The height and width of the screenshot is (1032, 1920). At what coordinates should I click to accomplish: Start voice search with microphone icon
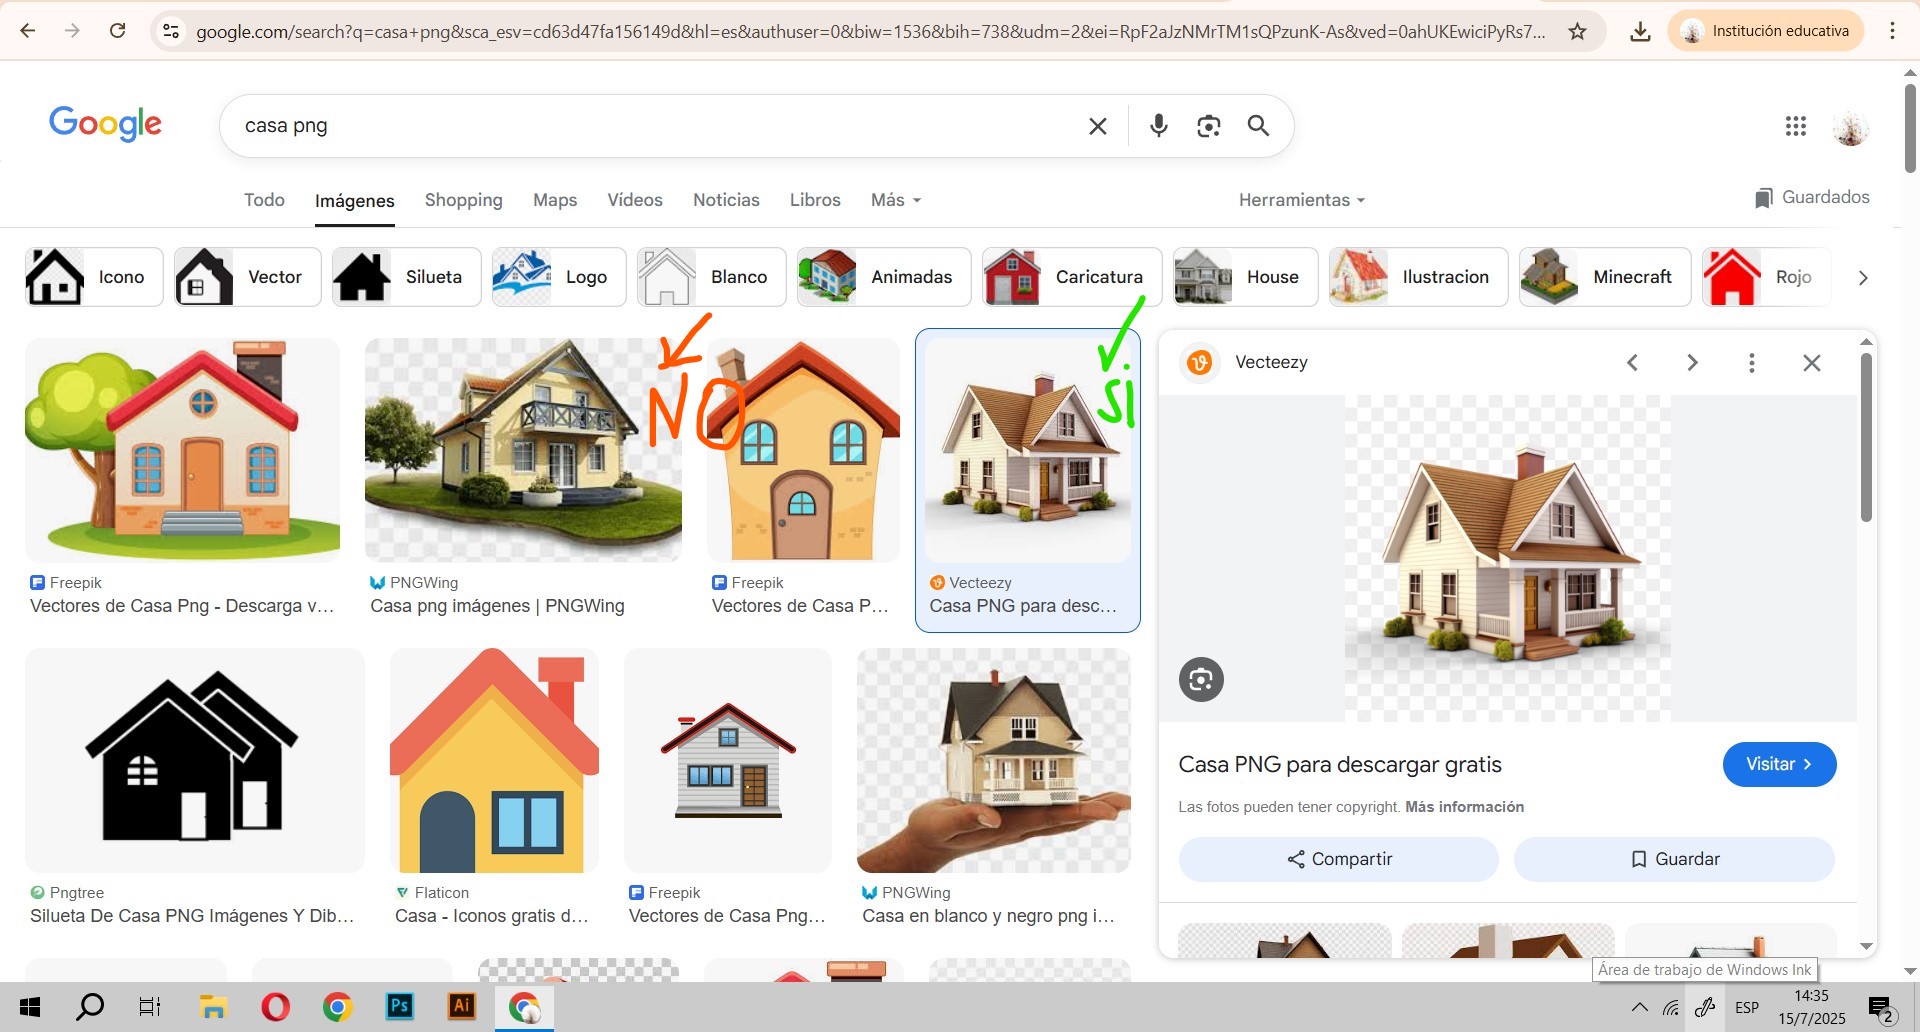tap(1159, 126)
